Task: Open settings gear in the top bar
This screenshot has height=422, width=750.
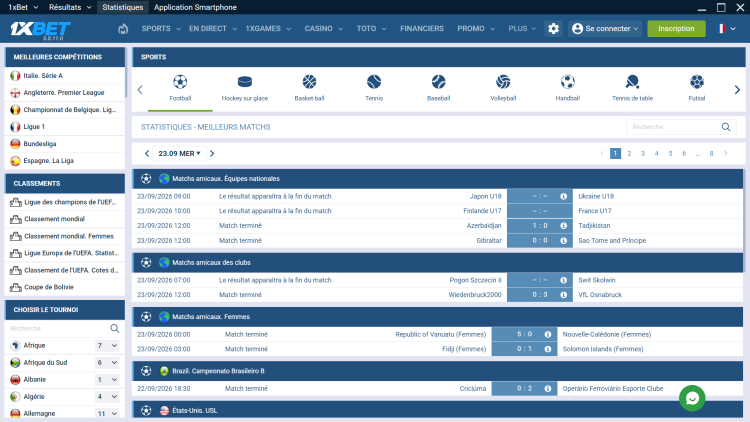Action: coord(553,29)
